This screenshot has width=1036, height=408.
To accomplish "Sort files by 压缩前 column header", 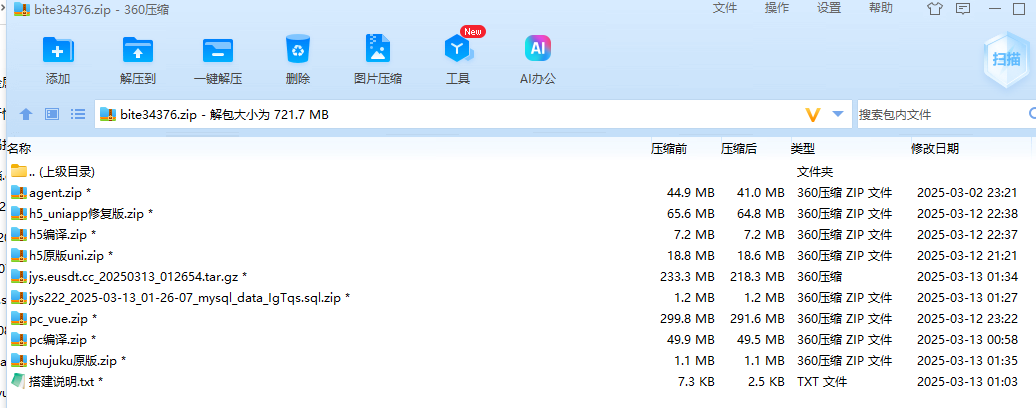I will [x=669, y=149].
